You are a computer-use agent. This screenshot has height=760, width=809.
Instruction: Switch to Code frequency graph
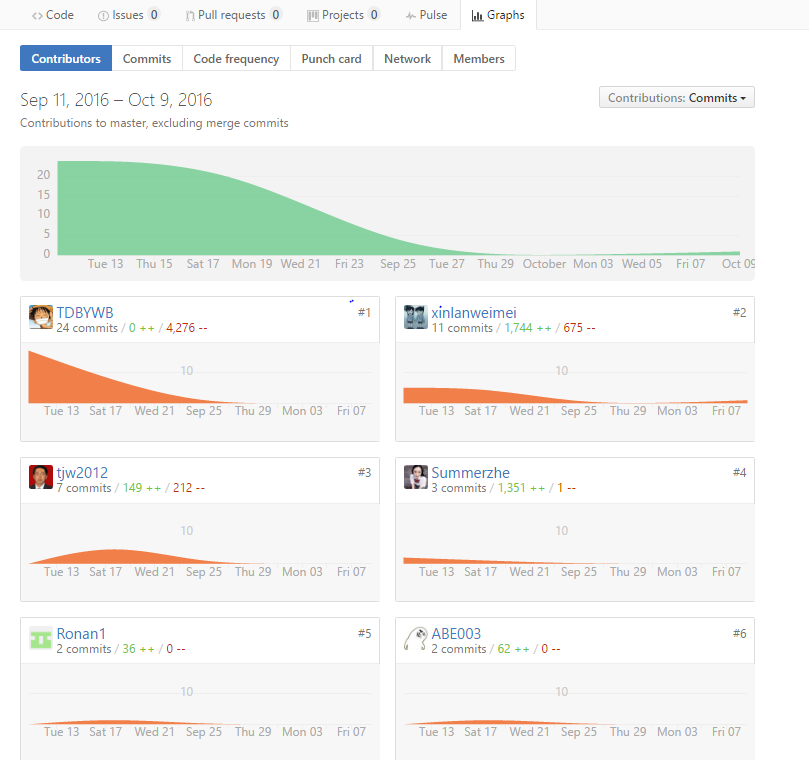236,58
